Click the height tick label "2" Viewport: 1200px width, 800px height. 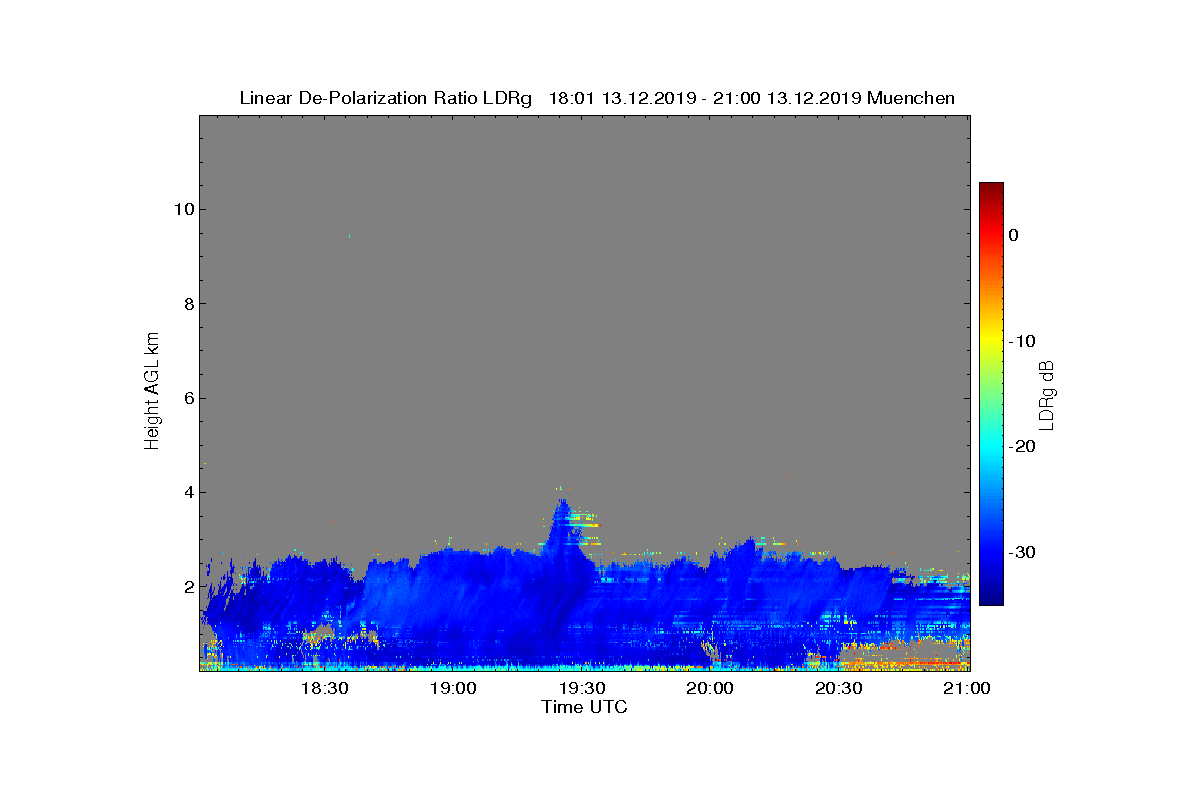pyautogui.click(x=188, y=587)
